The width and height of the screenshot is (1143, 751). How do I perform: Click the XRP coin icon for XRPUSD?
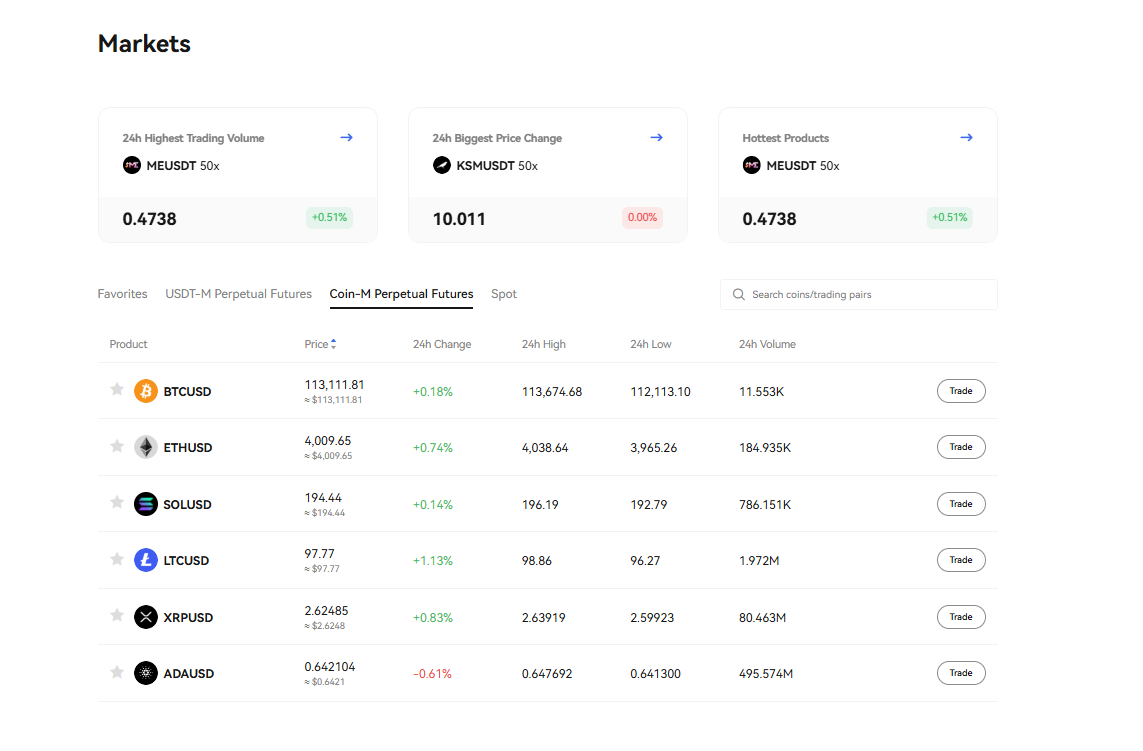(145, 617)
